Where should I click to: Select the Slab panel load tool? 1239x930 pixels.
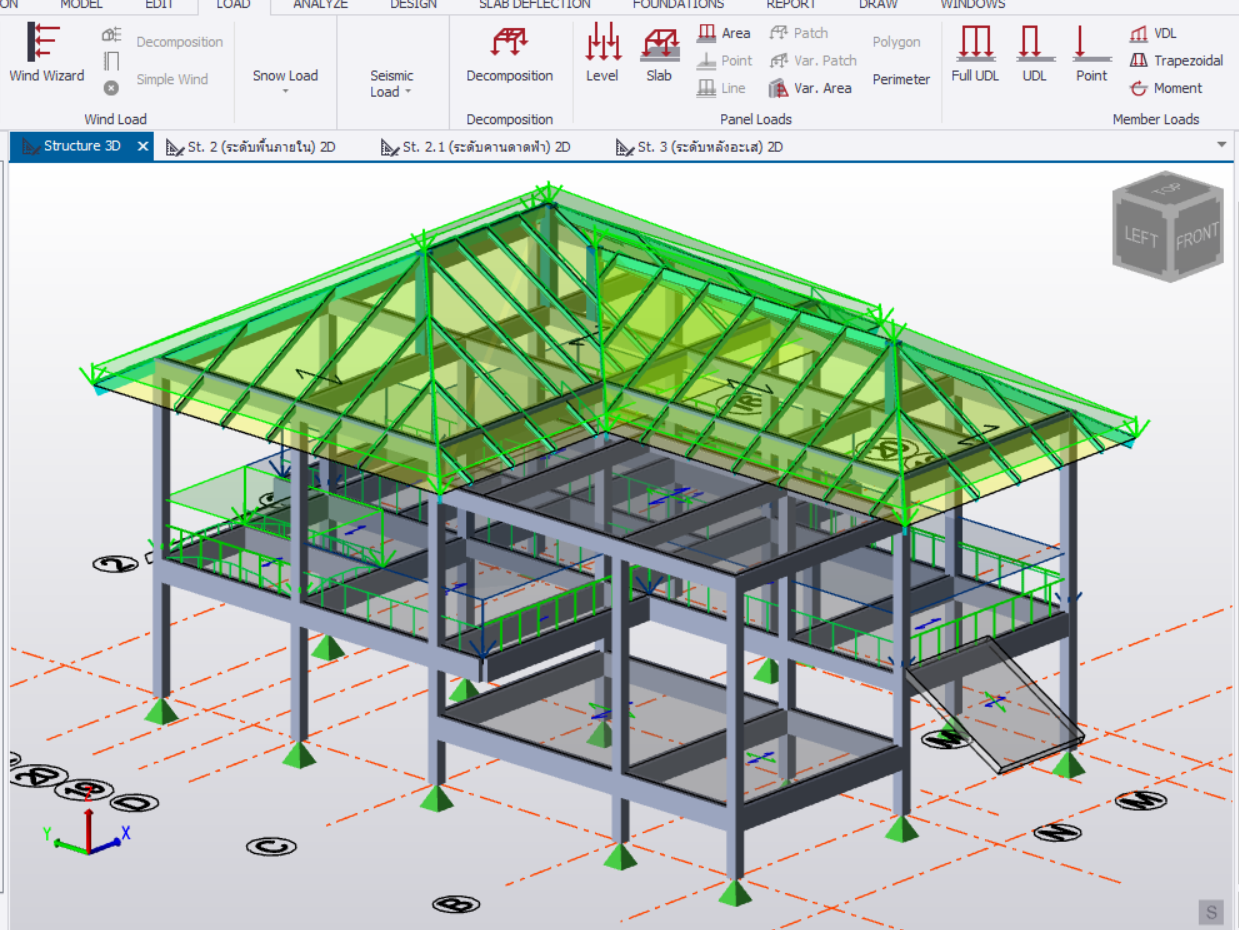tap(659, 52)
